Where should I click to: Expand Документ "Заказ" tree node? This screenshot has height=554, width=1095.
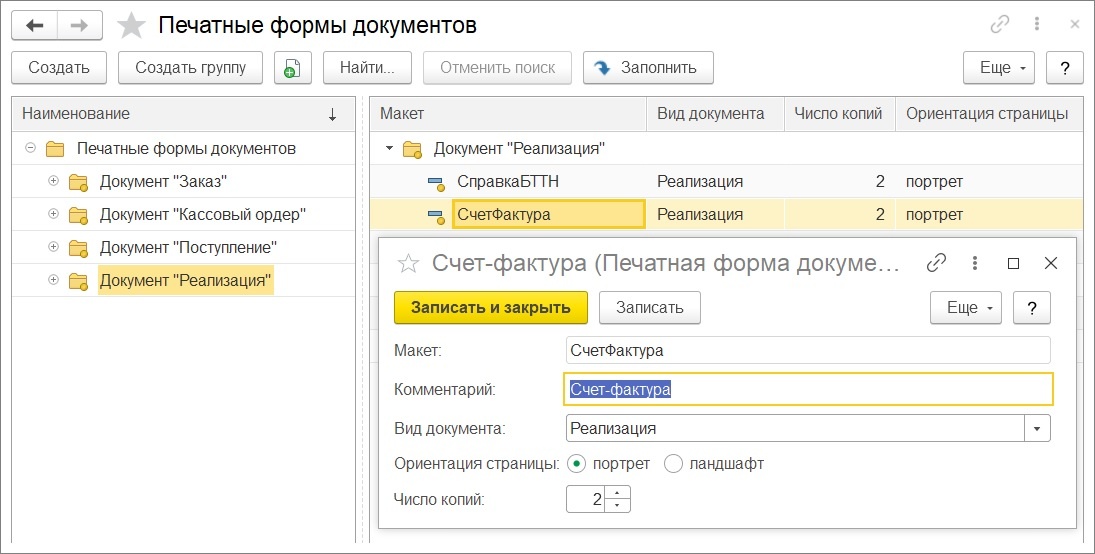click(53, 182)
